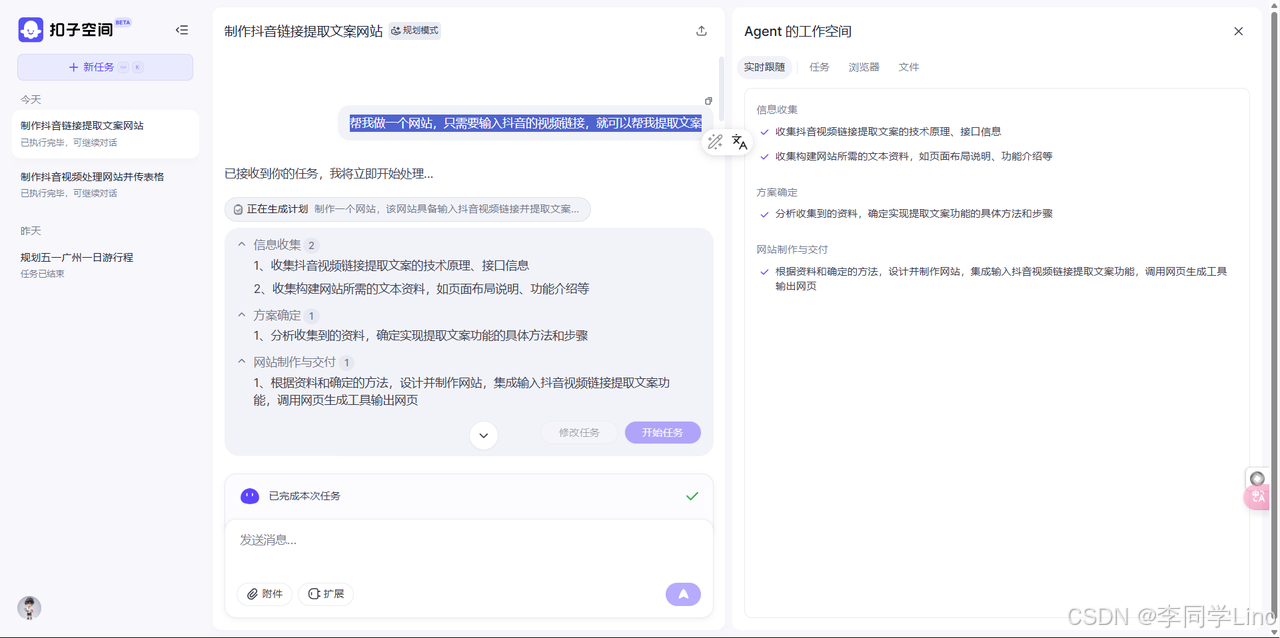Click the 已接收到你的任务 reply text
Viewport: 1280px width, 638px height.
point(329,173)
